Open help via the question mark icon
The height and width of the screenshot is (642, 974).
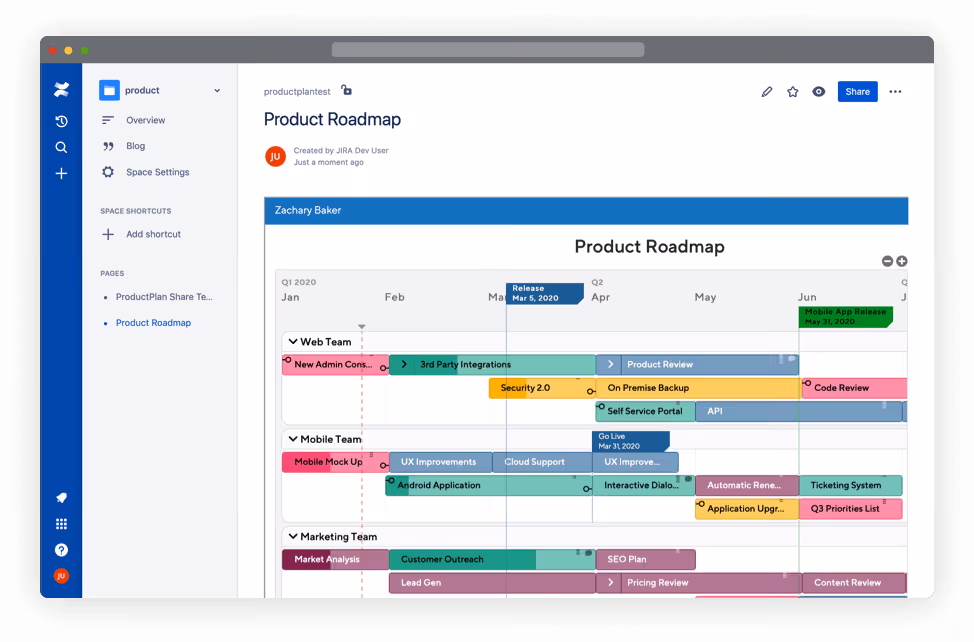point(61,549)
